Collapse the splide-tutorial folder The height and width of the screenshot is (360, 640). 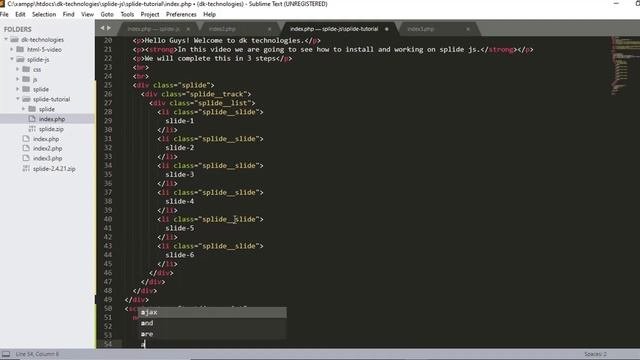tap(18, 99)
